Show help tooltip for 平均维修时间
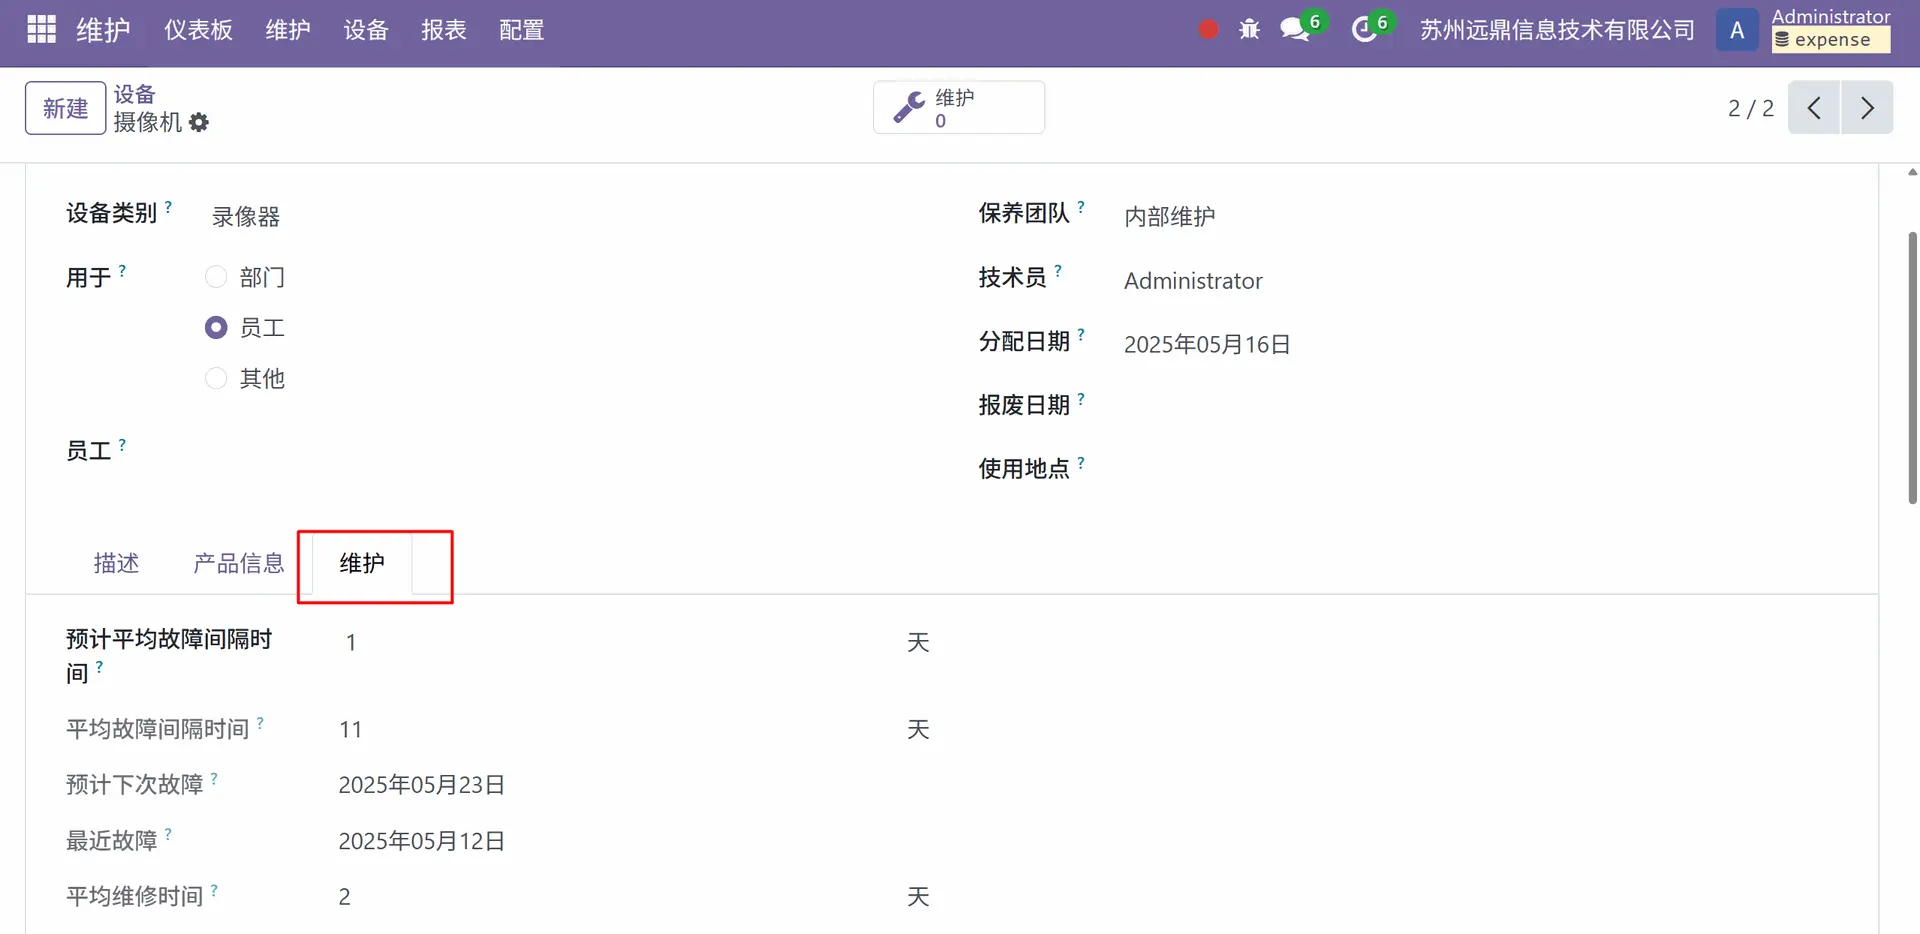 pyautogui.click(x=214, y=889)
